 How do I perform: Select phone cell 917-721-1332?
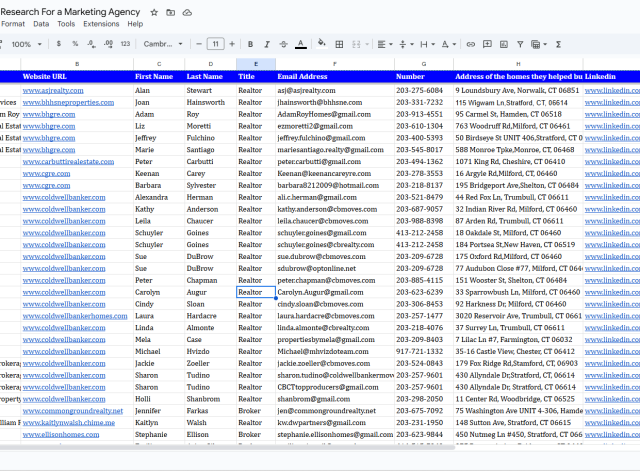pos(424,351)
